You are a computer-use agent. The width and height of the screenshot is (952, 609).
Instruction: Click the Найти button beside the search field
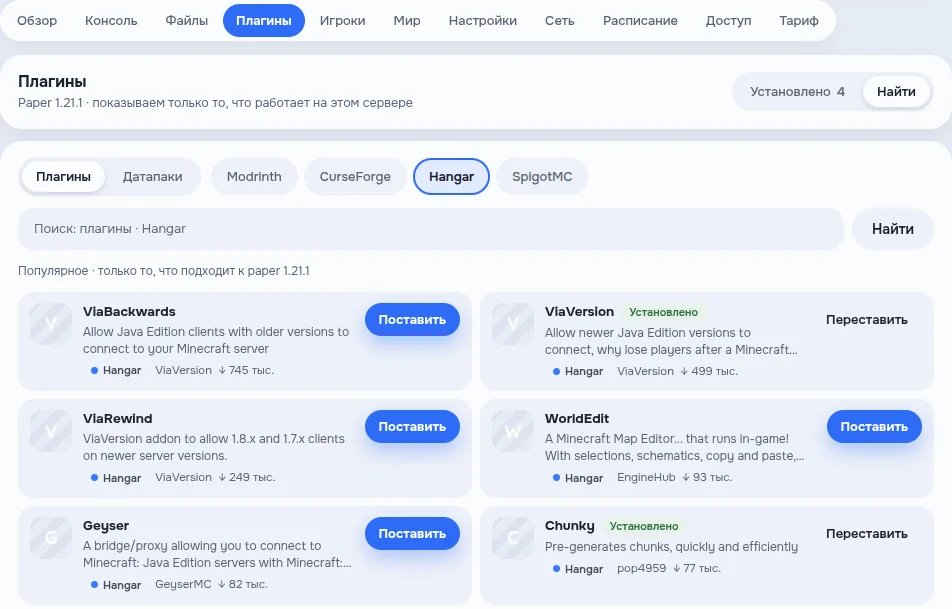(x=892, y=229)
